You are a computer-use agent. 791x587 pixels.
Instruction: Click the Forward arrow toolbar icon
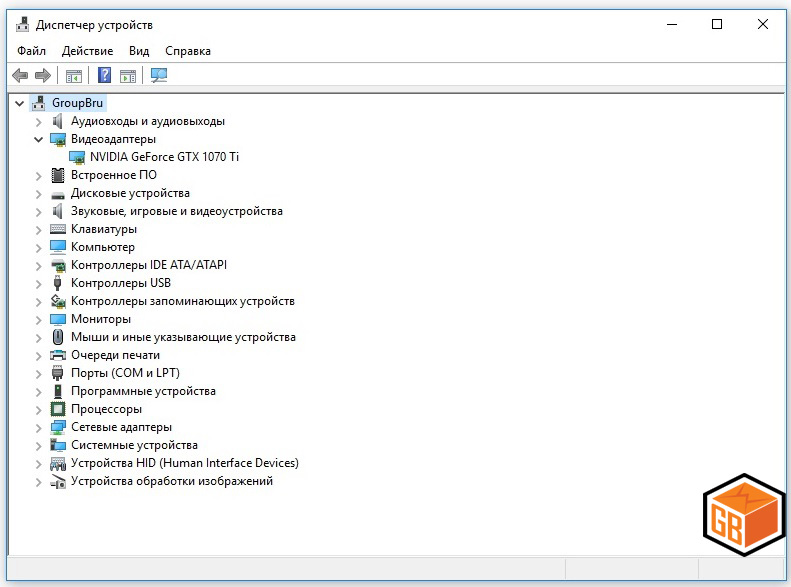tap(43, 76)
